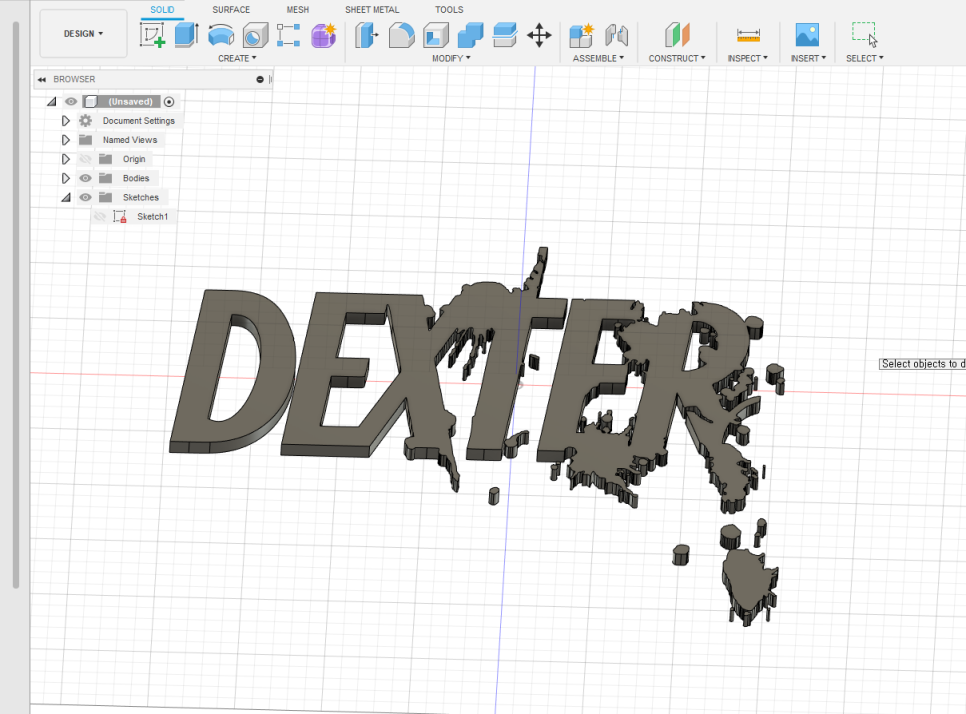The width and height of the screenshot is (966, 714).
Task: Switch to the Sheet Metal tab
Action: (372, 10)
